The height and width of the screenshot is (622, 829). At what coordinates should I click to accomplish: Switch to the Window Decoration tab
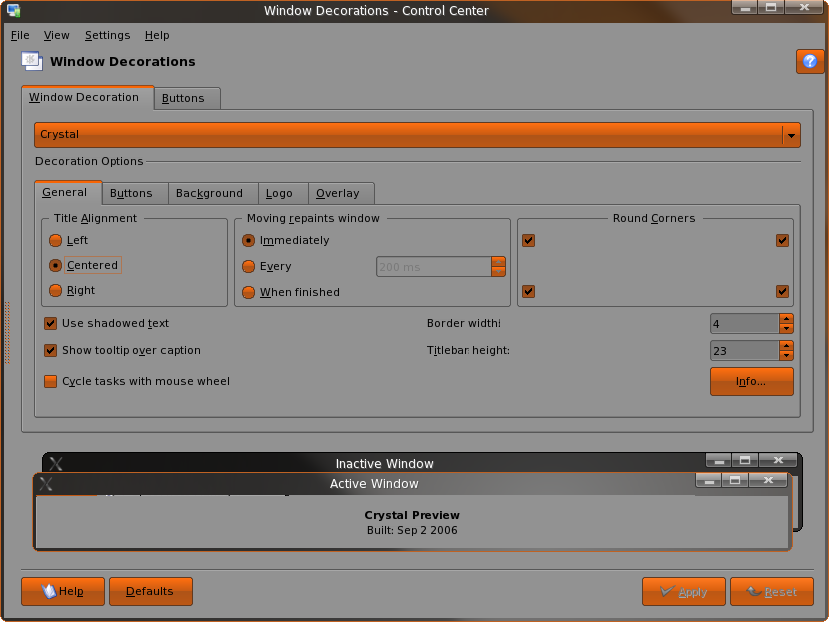[87, 98]
